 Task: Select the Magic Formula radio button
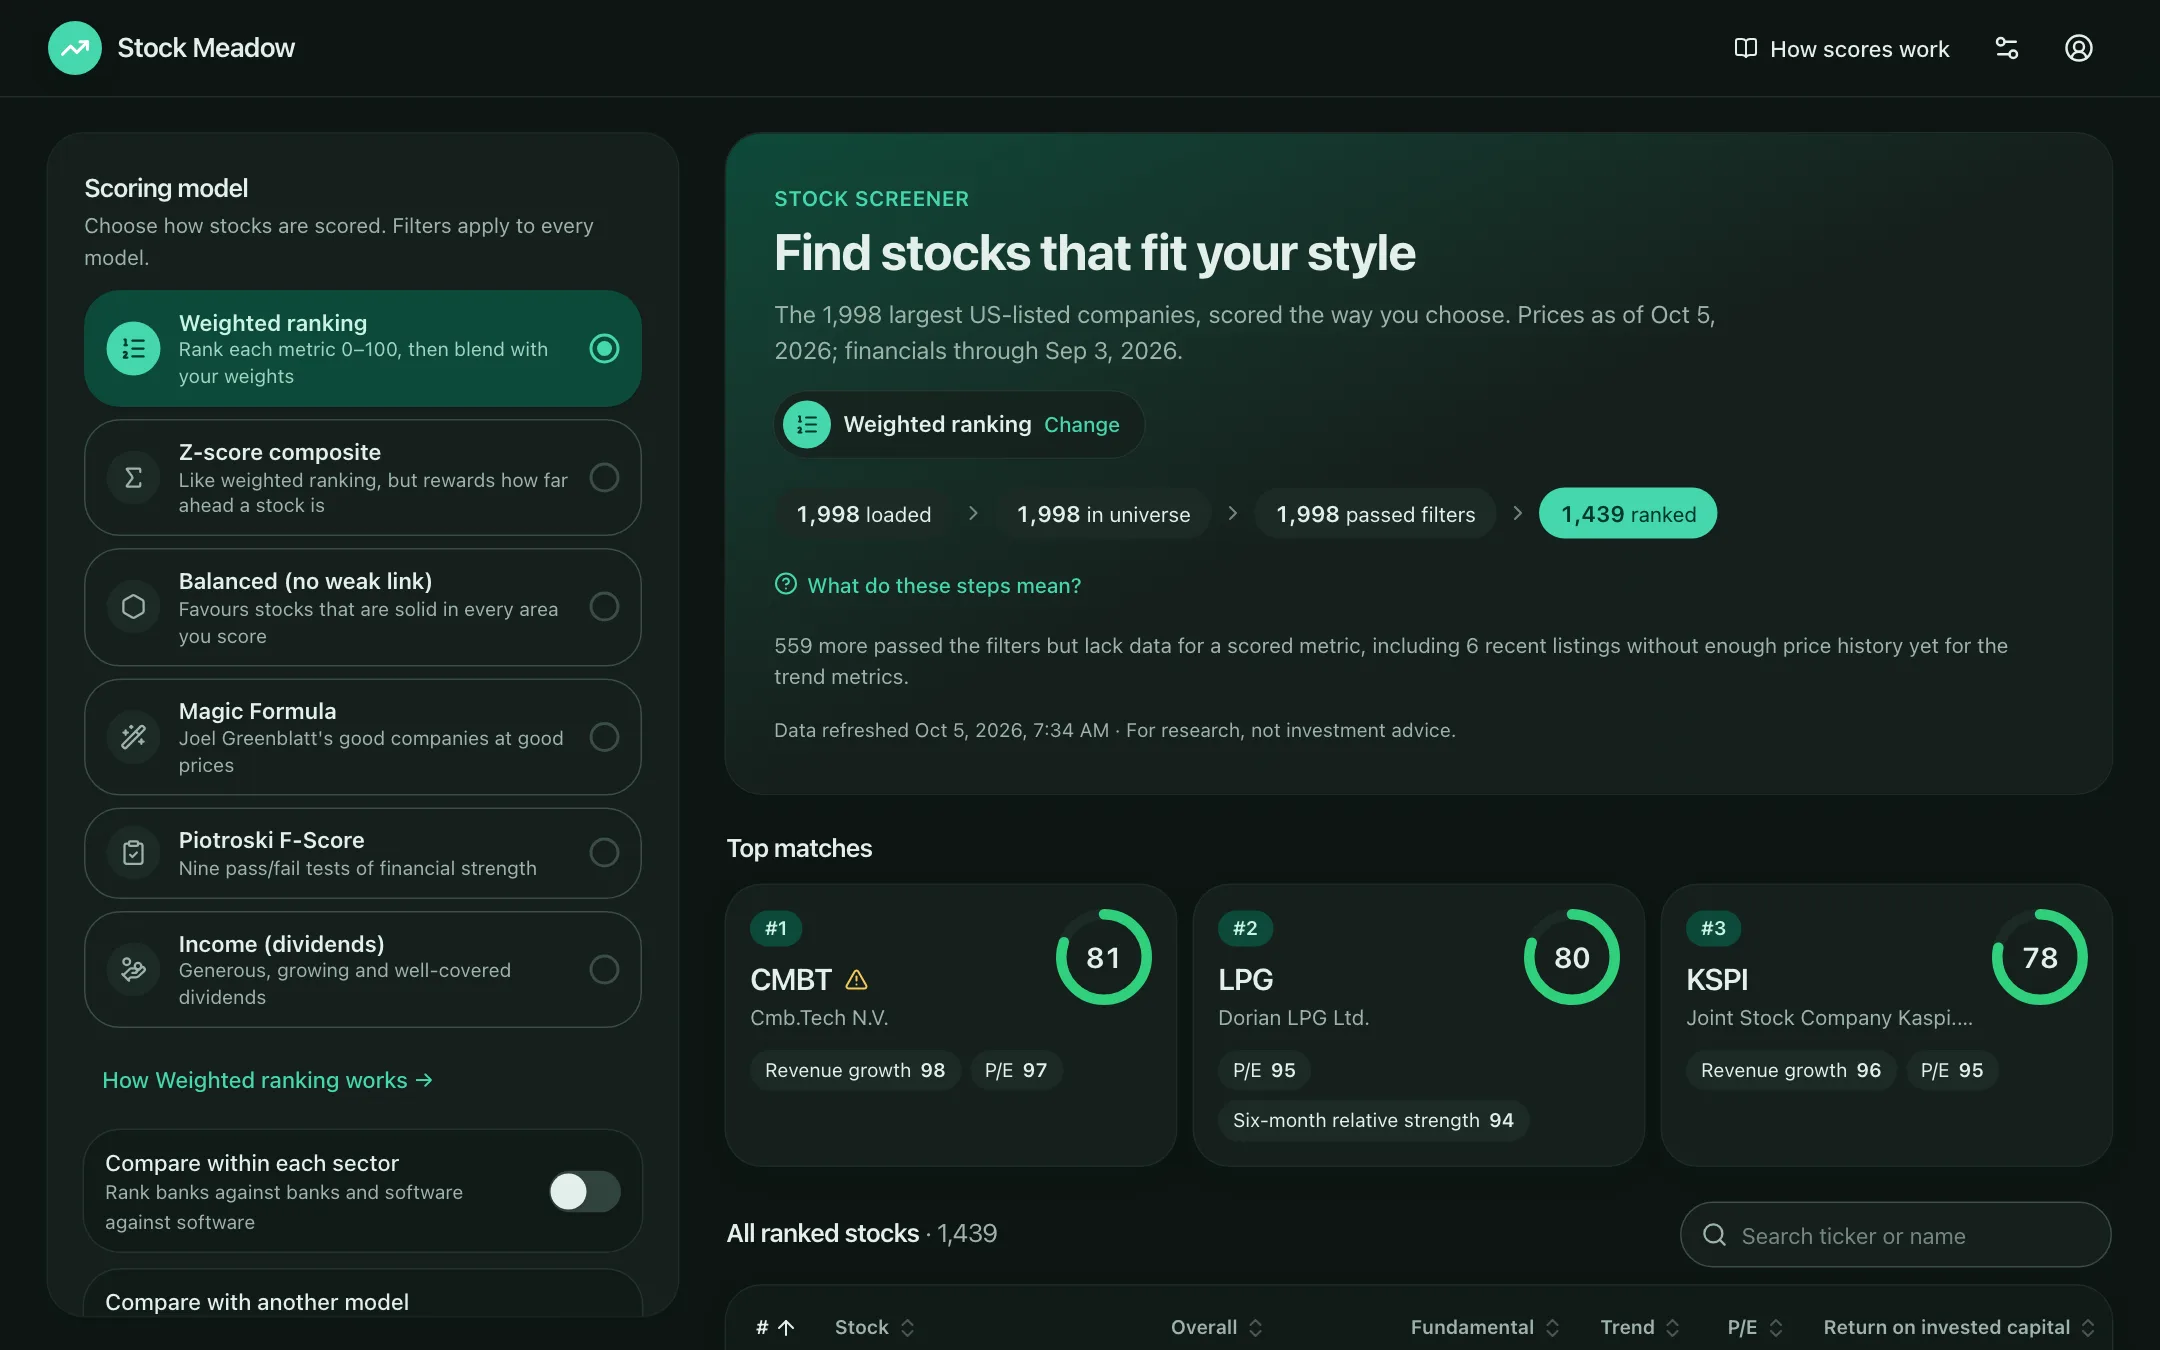click(x=604, y=737)
